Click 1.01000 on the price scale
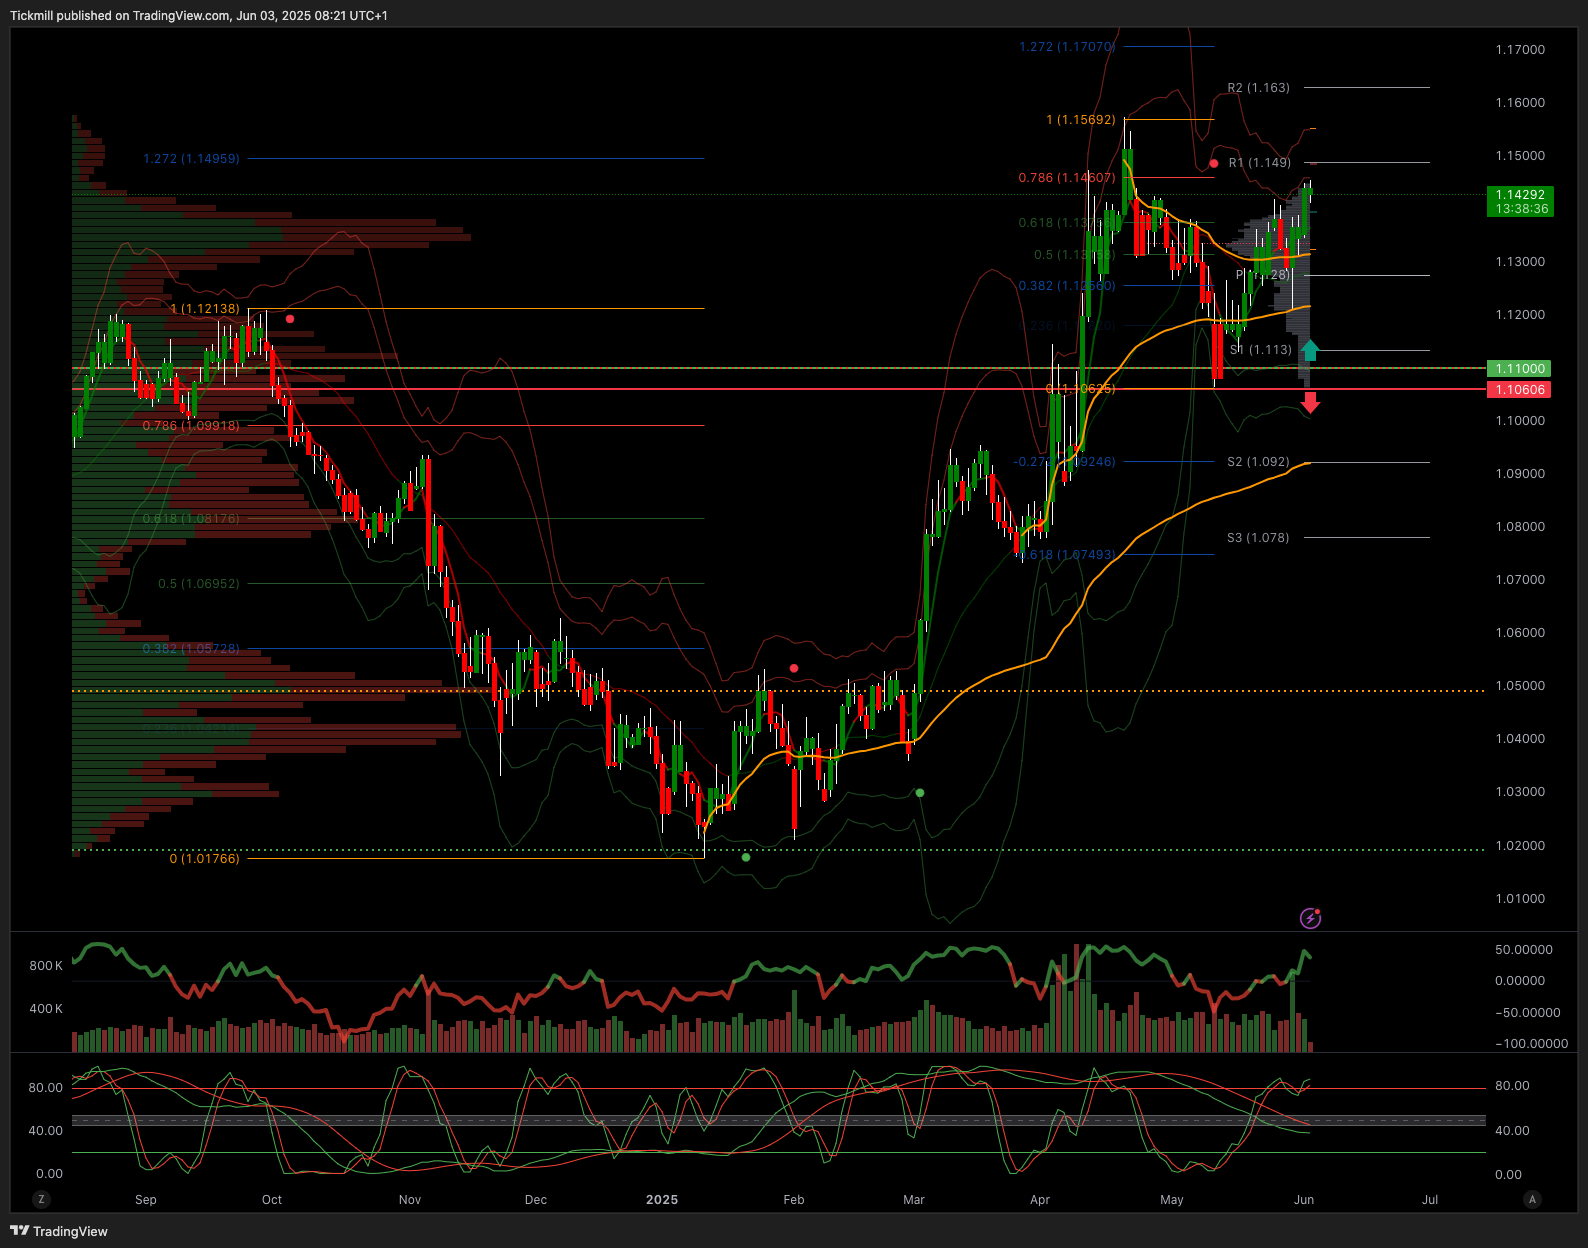 [x=1520, y=898]
